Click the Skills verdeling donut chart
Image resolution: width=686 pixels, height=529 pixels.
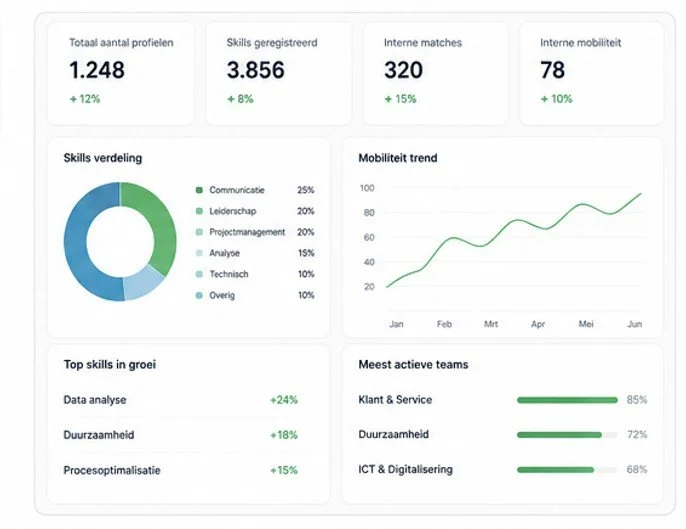coord(120,242)
